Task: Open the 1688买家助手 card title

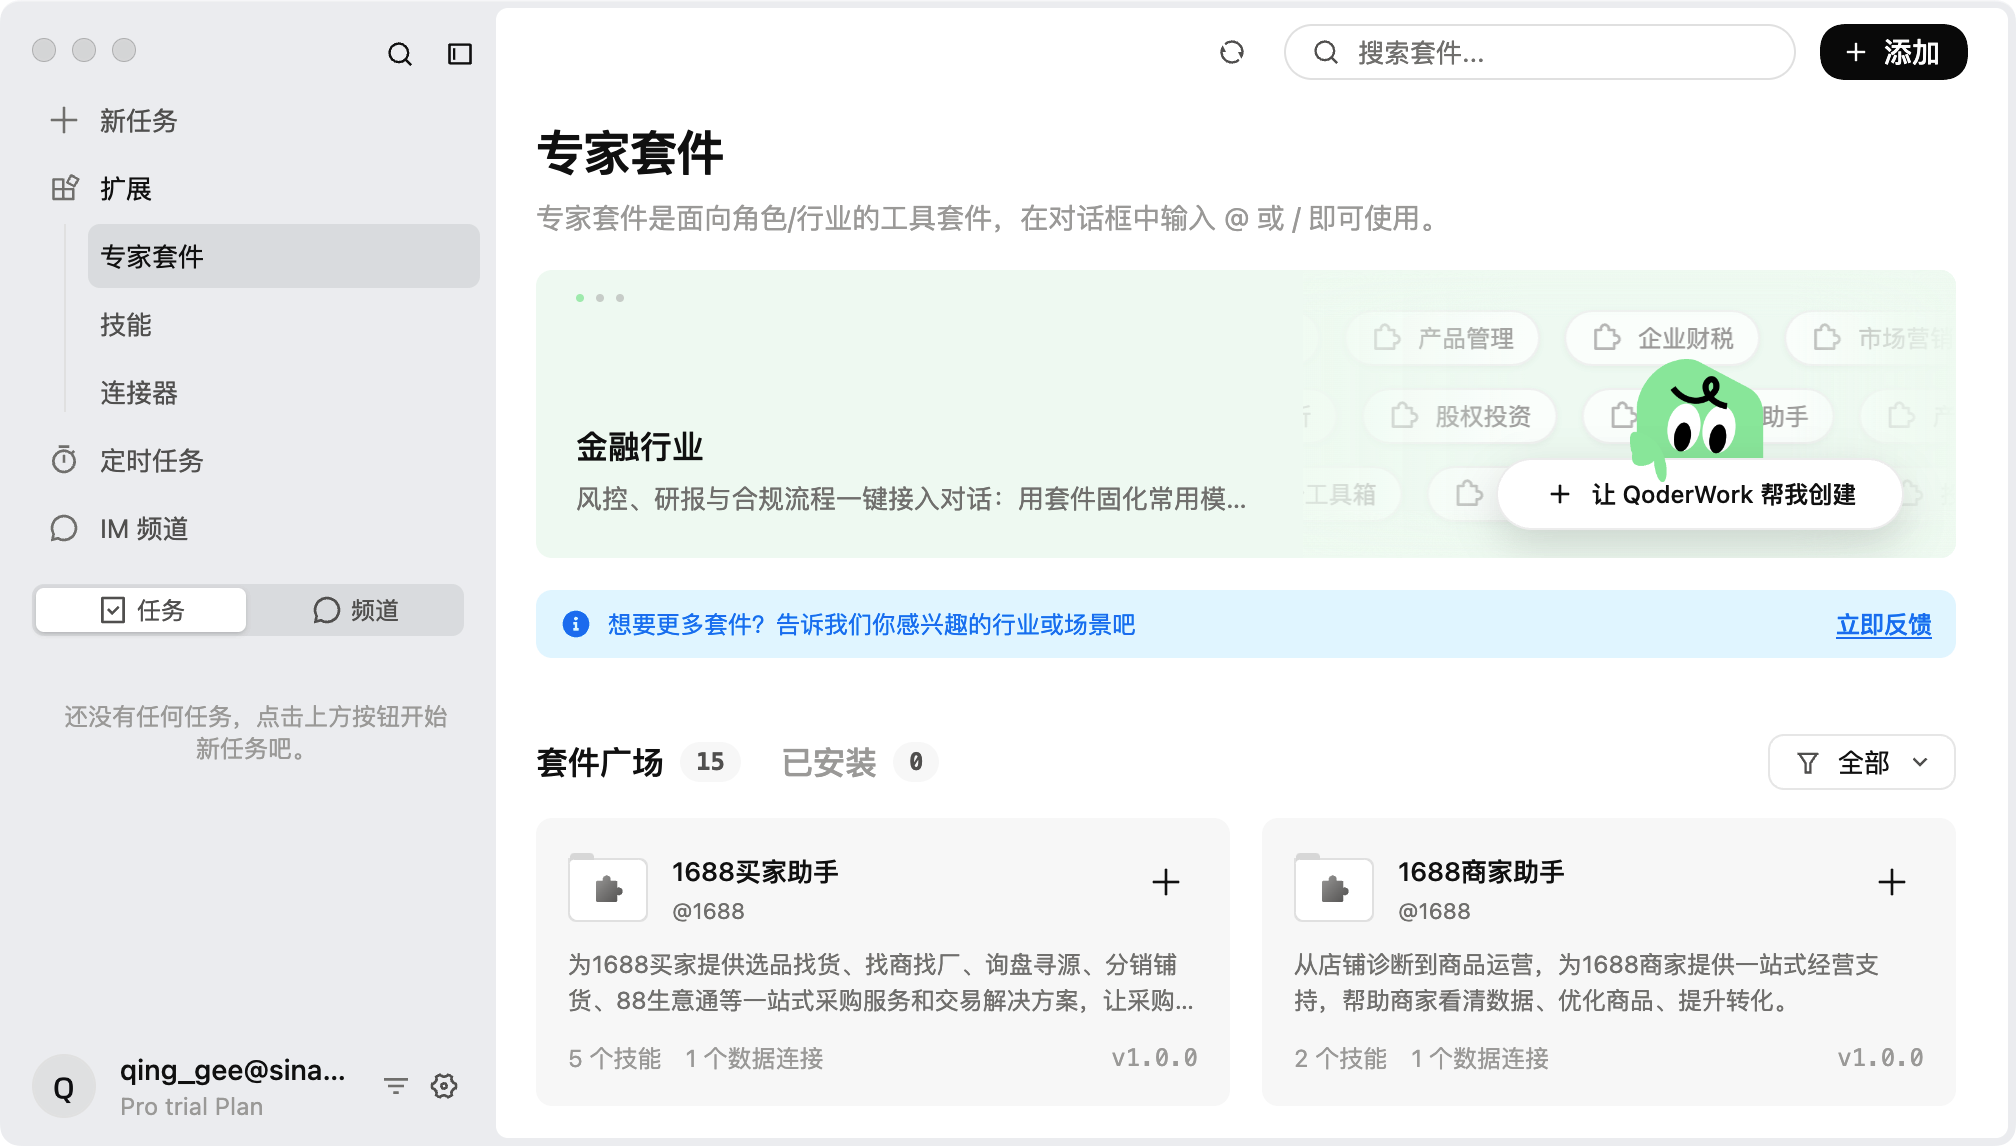Action: [x=755, y=872]
